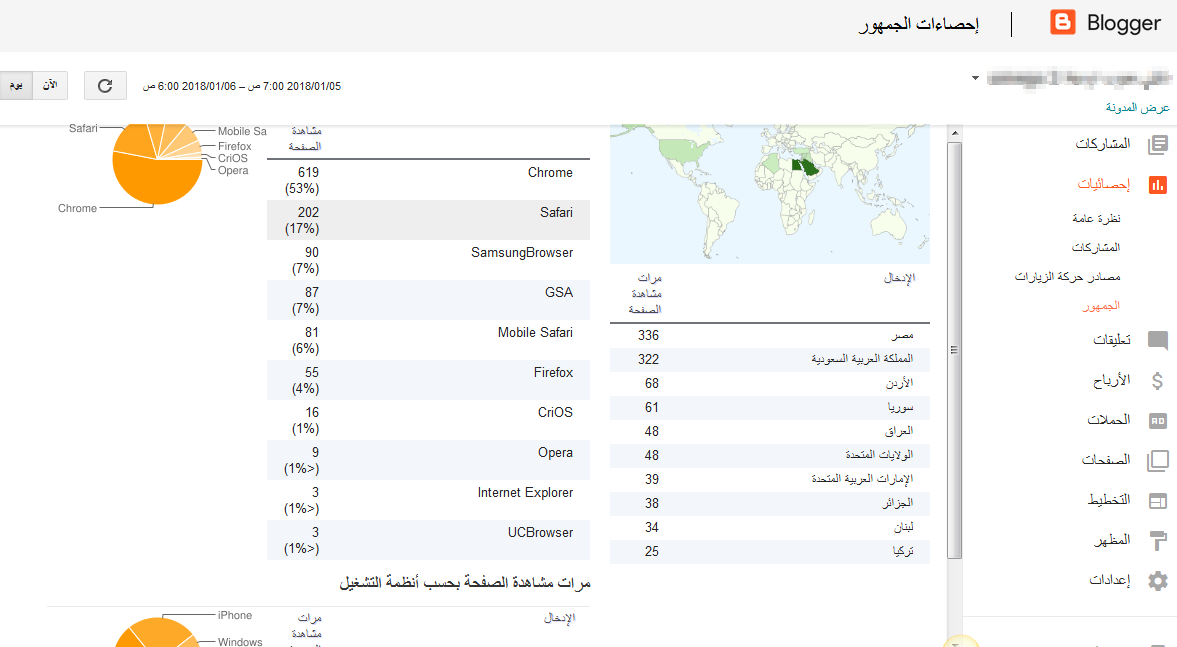The width and height of the screenshot is (1177, 647).
Task: Click the العراق country row
Action: [769, 432]
